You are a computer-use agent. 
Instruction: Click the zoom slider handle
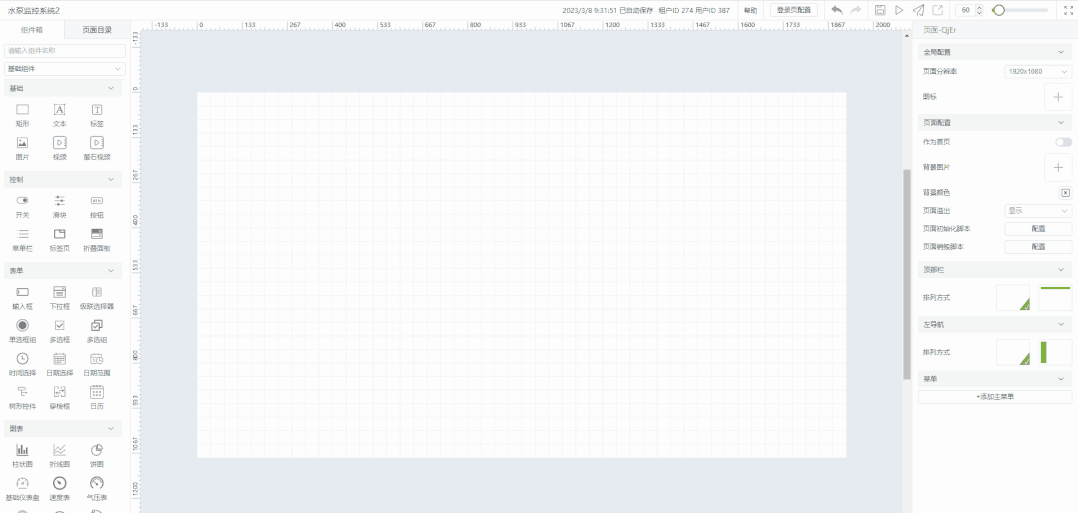[x=998, y=10]
